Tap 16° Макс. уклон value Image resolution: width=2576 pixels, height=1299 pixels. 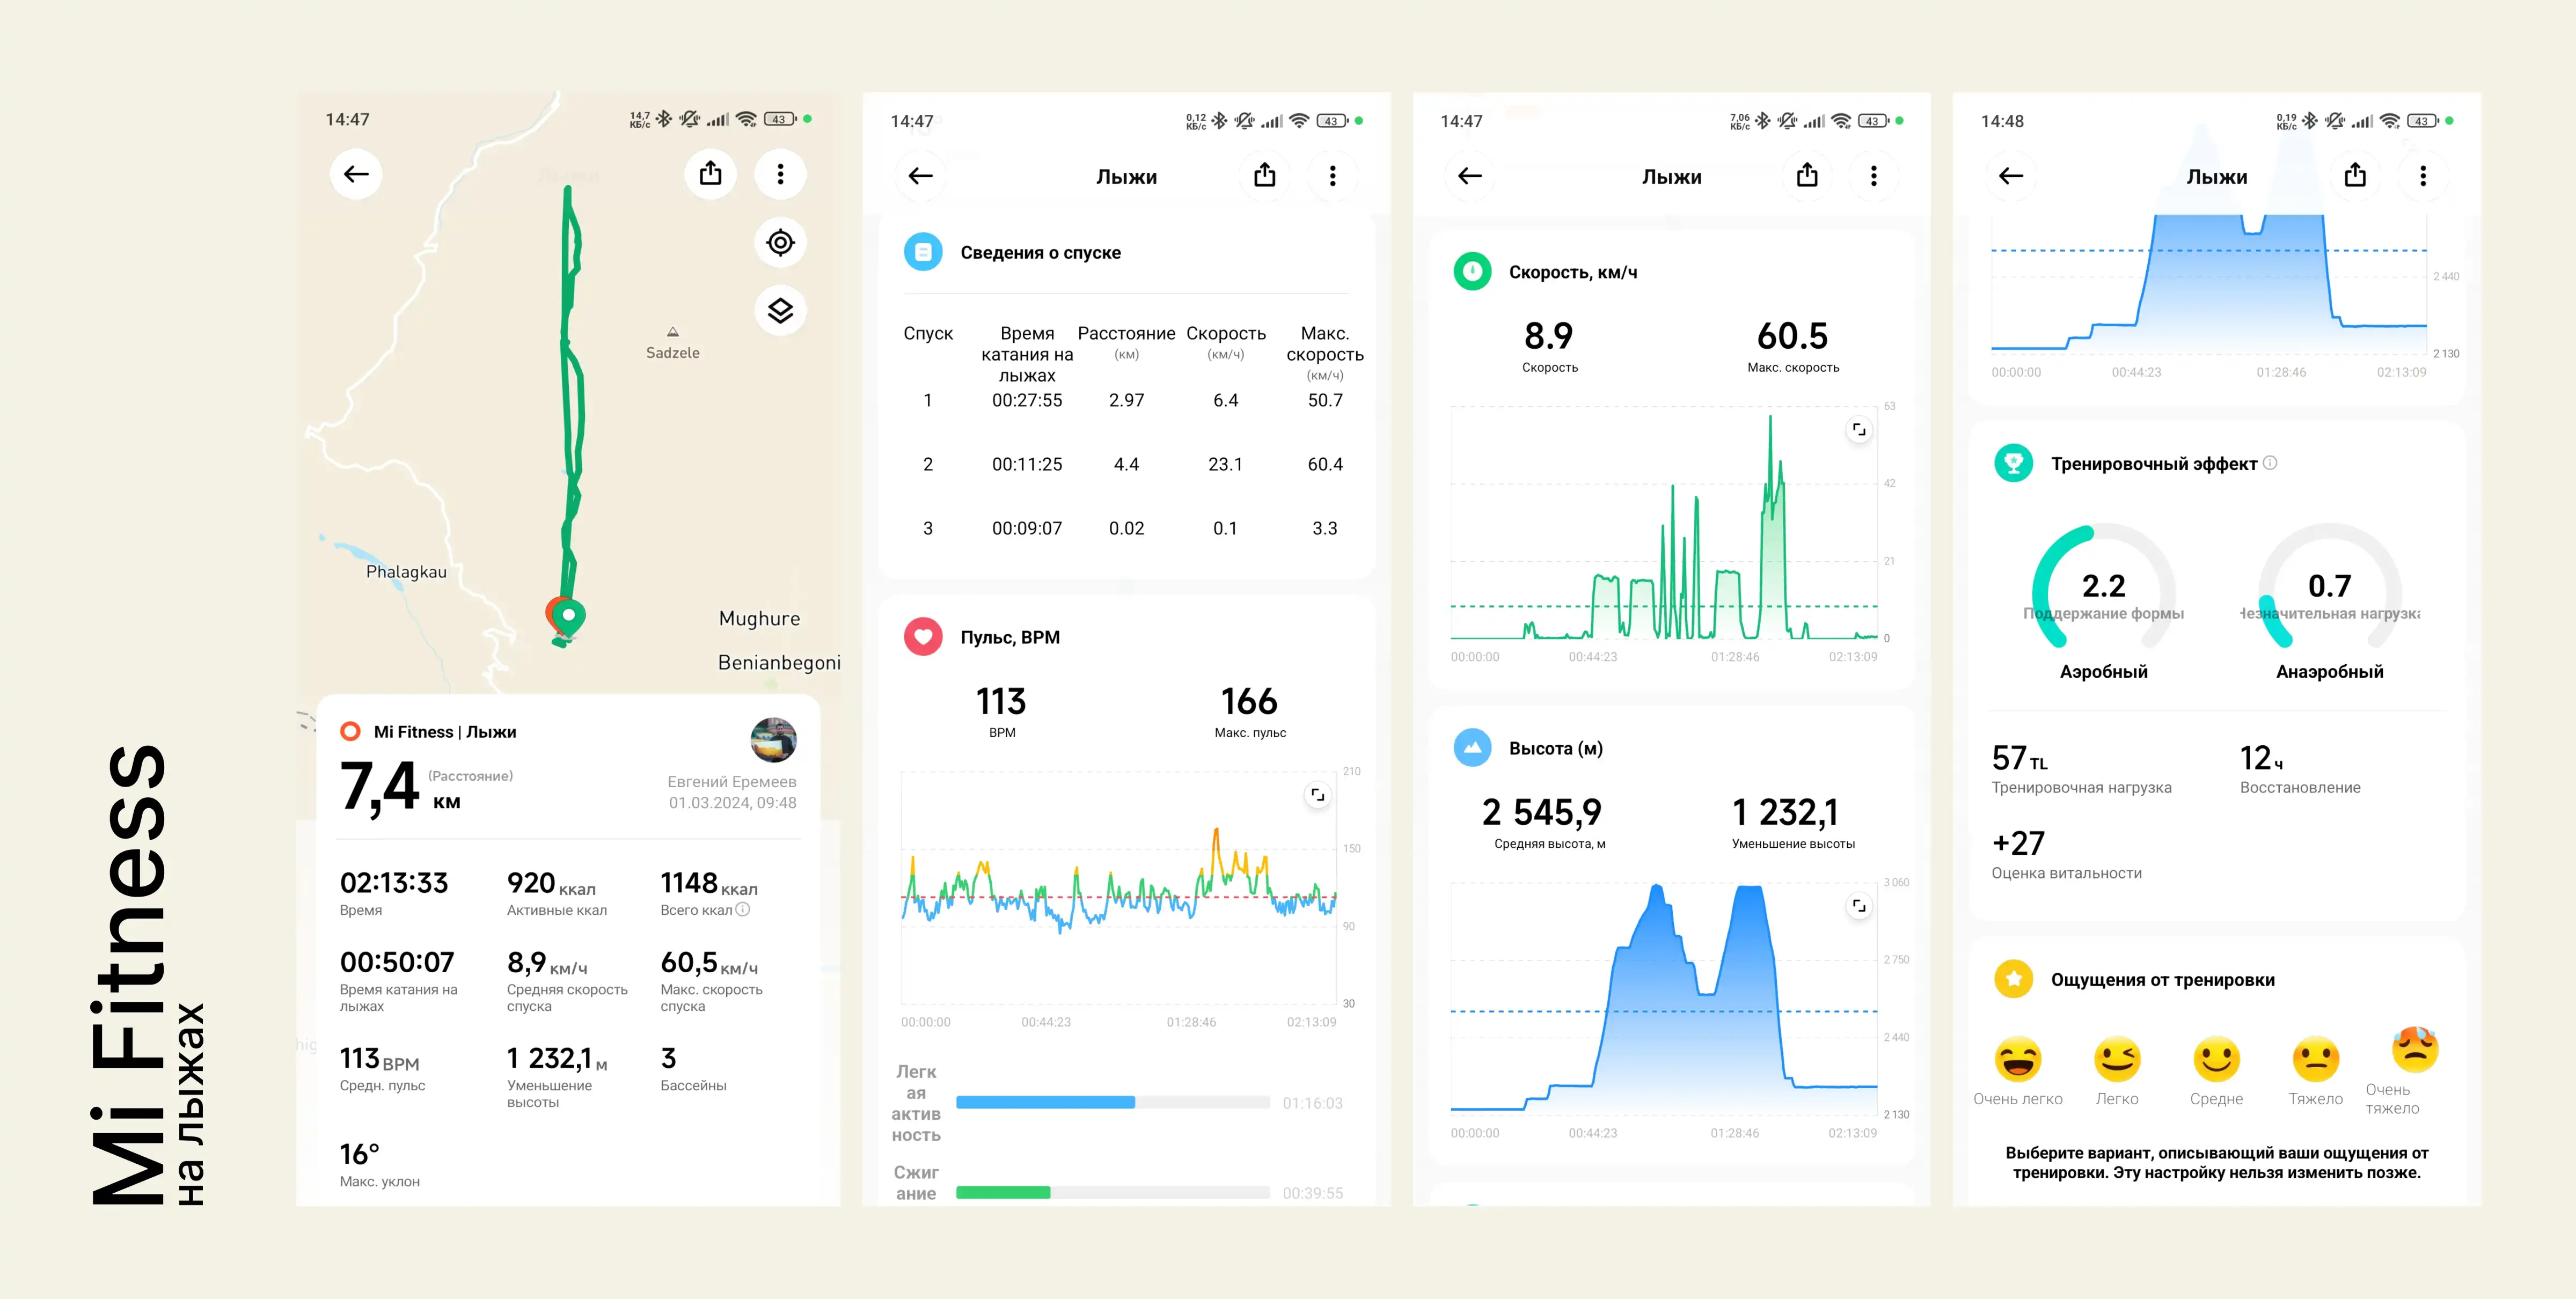click(360, 1154)
